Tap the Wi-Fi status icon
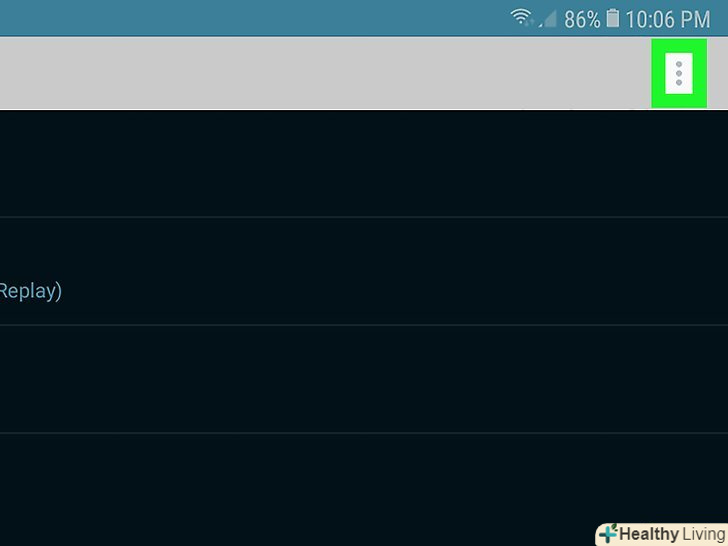 click(521, 17)
